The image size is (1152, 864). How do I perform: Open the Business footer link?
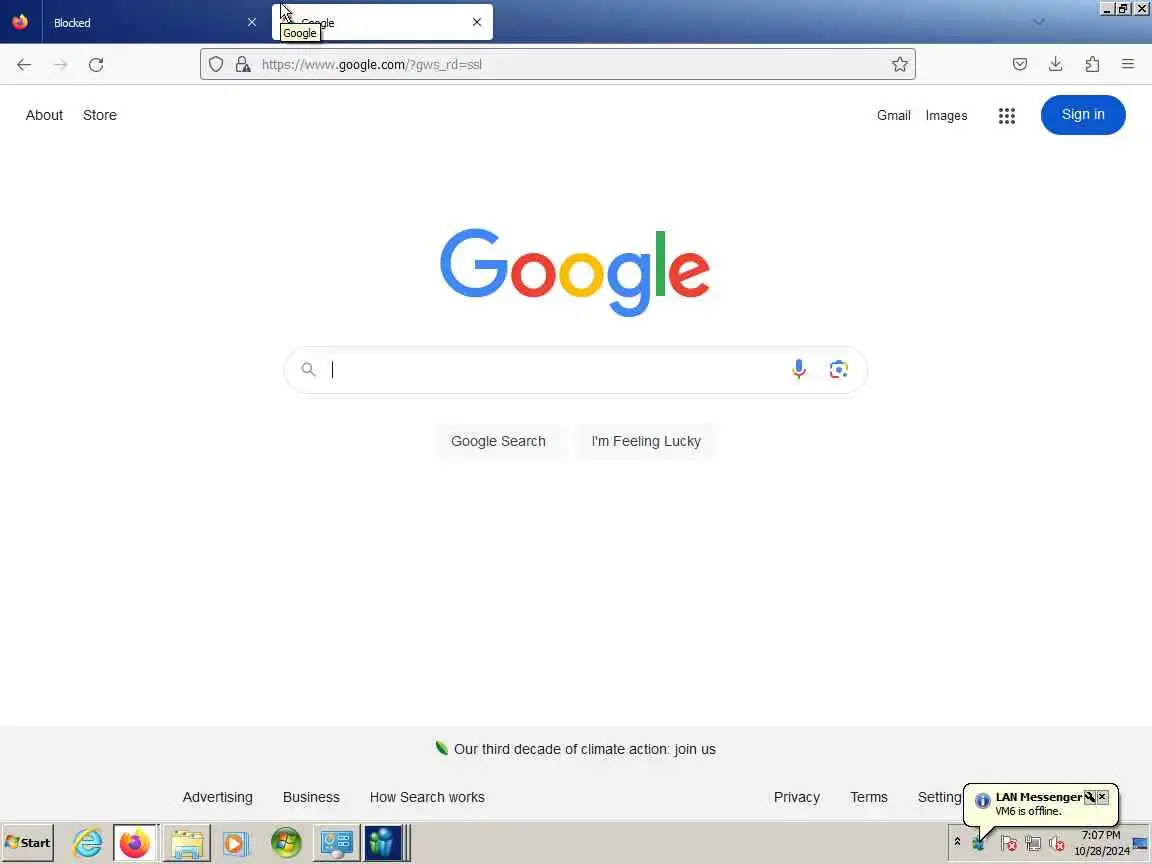coord(312,797)
